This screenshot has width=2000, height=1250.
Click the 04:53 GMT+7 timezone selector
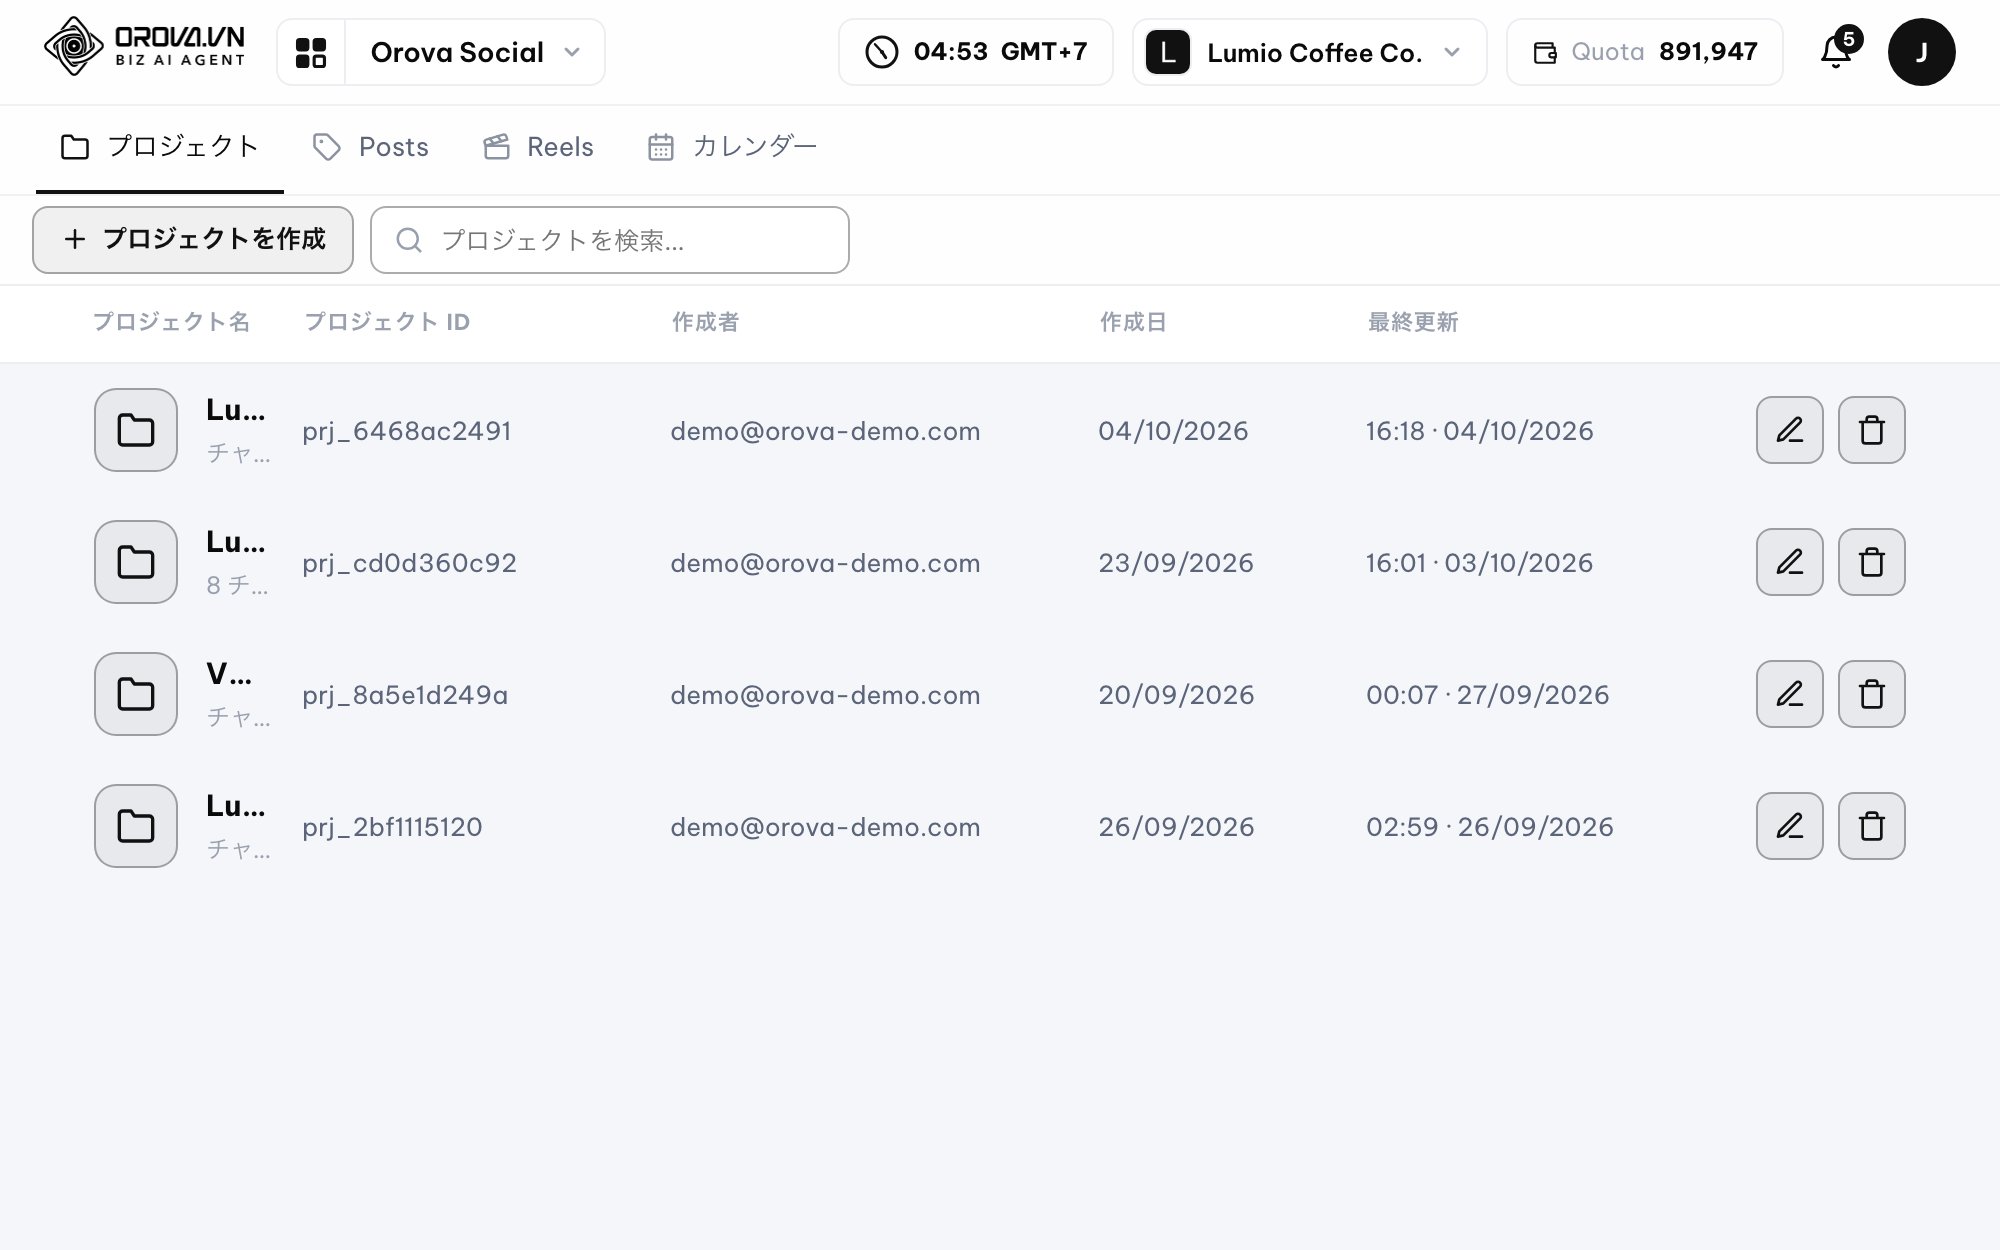click(975, 52)
